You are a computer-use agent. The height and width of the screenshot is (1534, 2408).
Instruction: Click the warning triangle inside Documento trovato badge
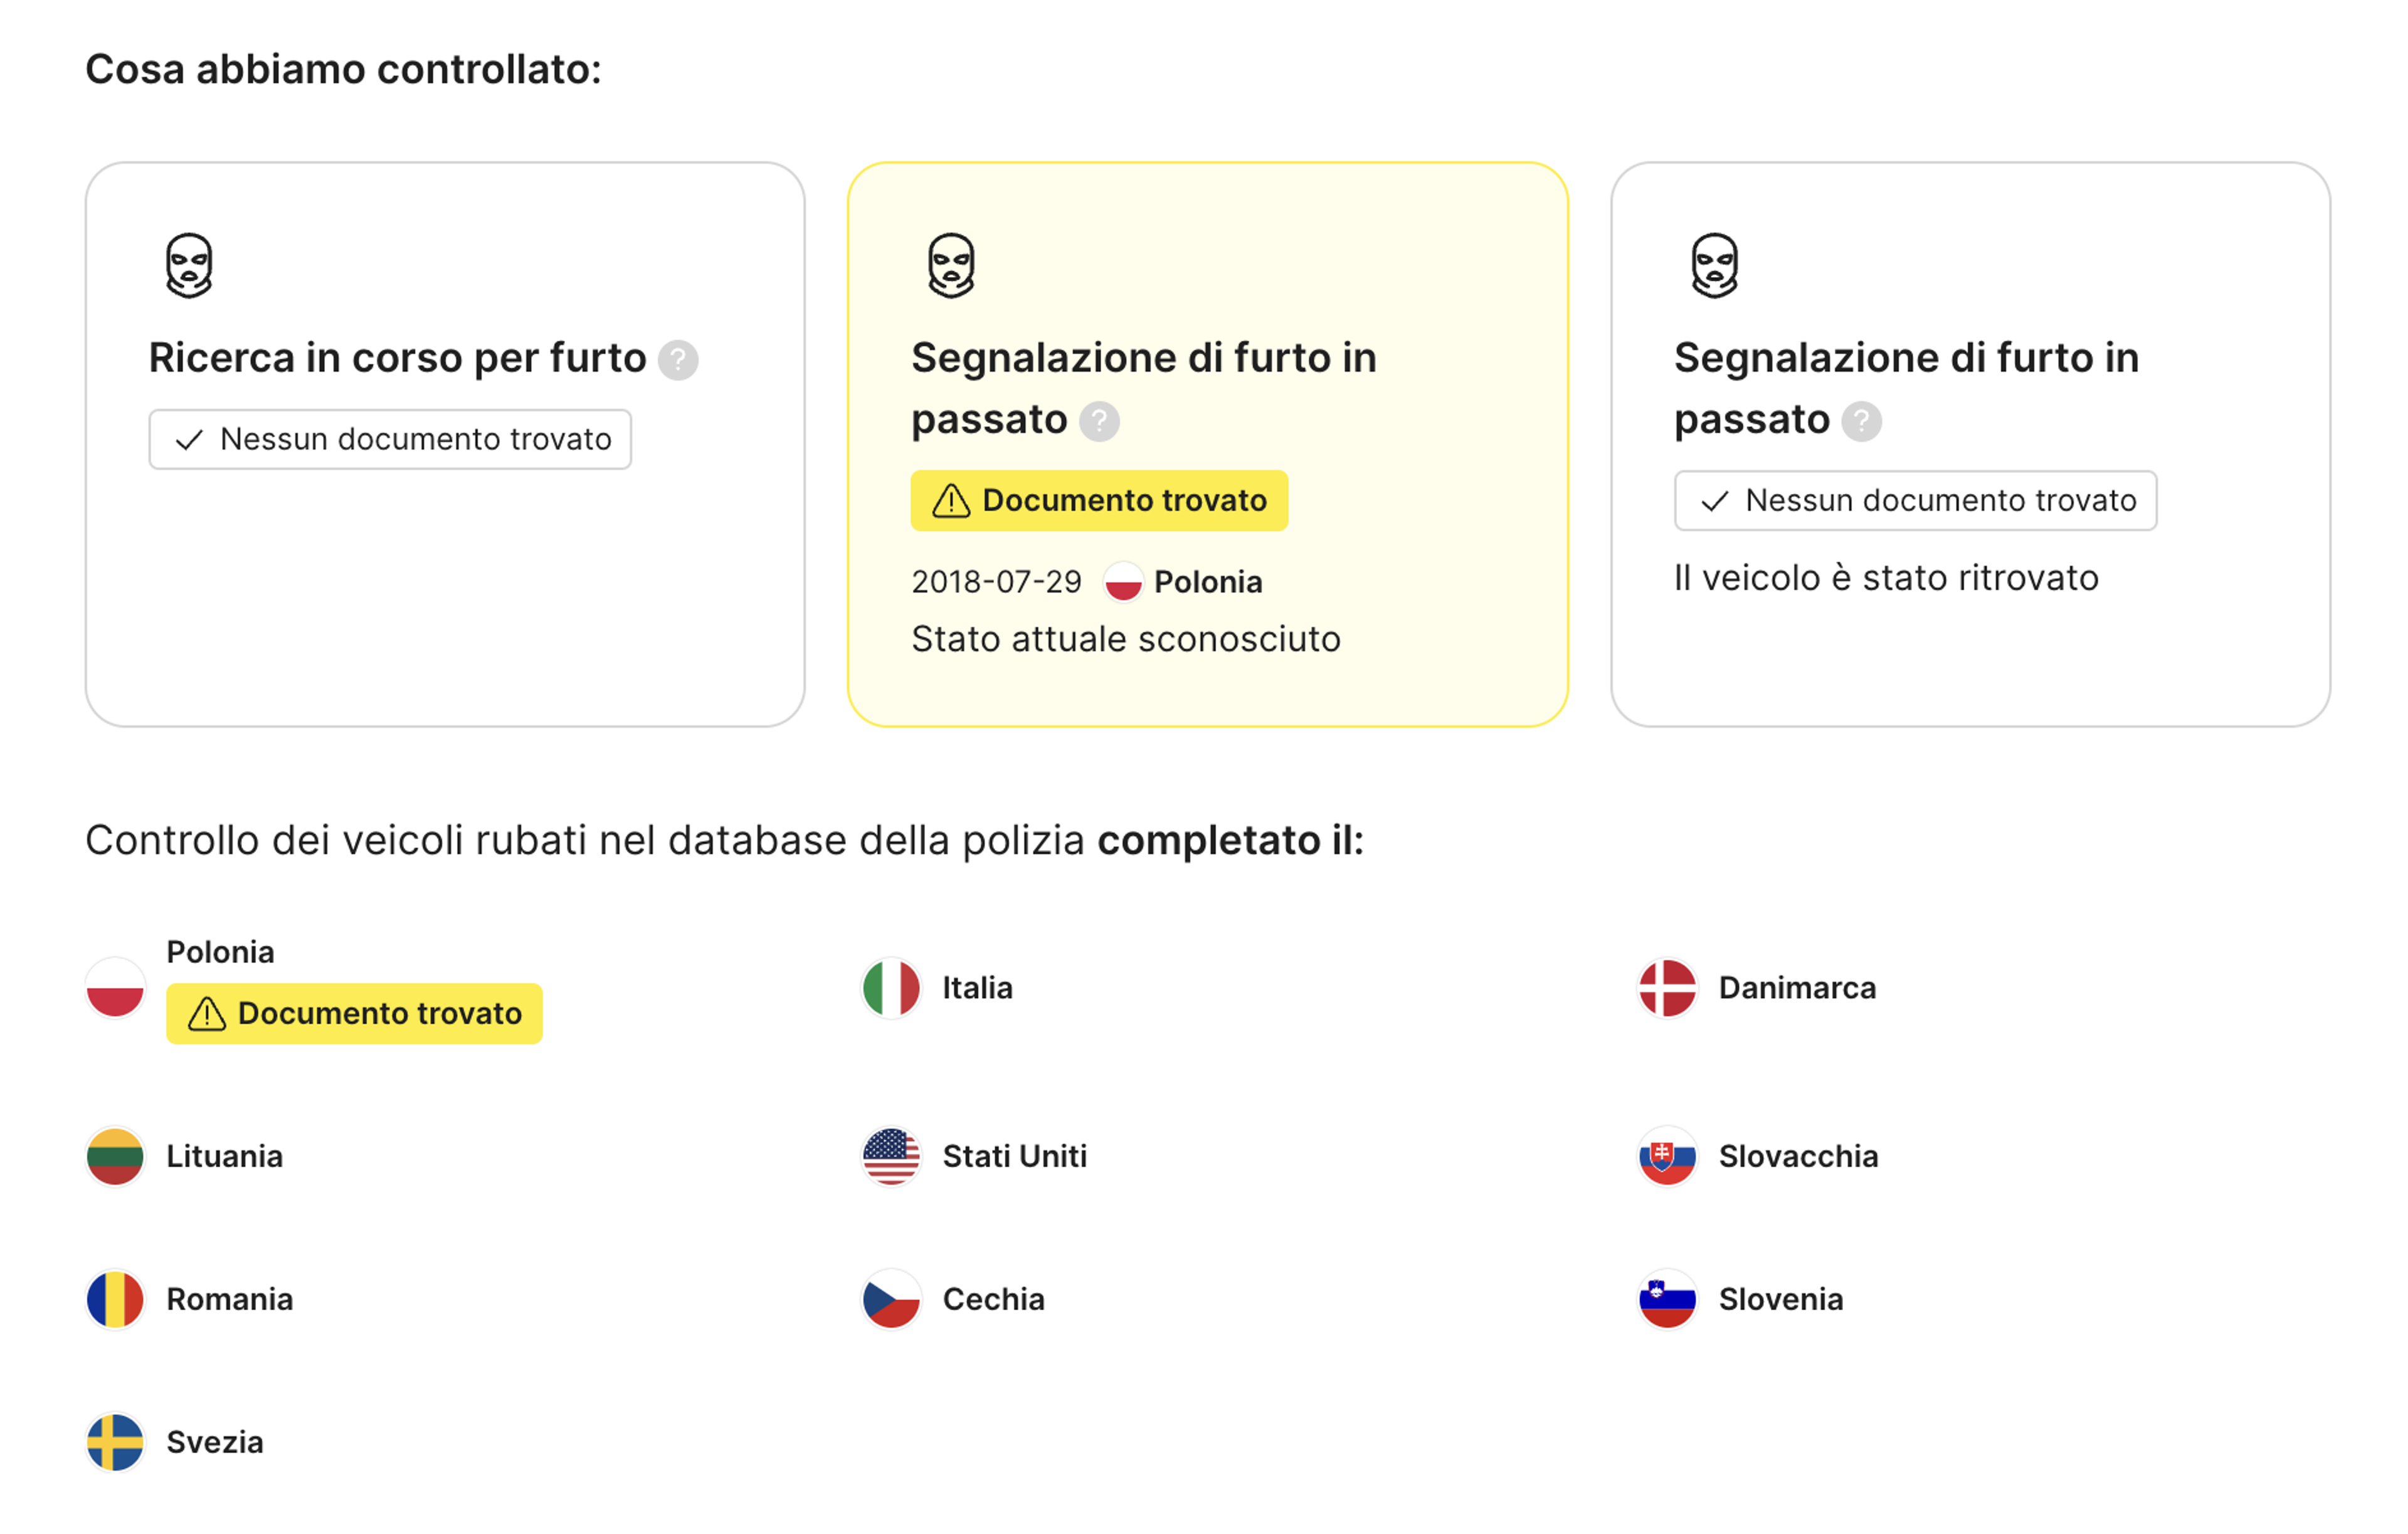tap(951, 500)
